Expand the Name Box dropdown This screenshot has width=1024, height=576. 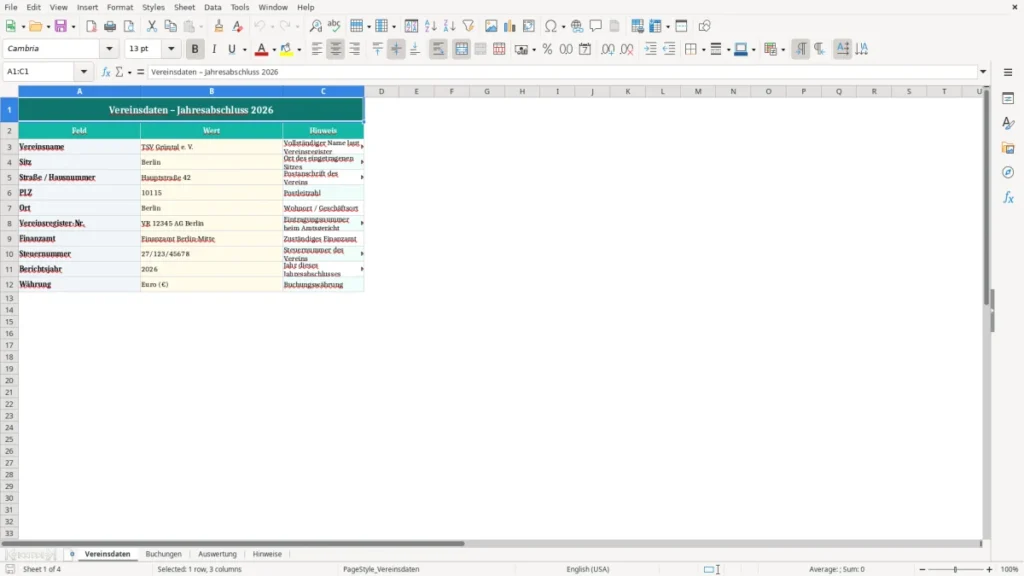84,72
